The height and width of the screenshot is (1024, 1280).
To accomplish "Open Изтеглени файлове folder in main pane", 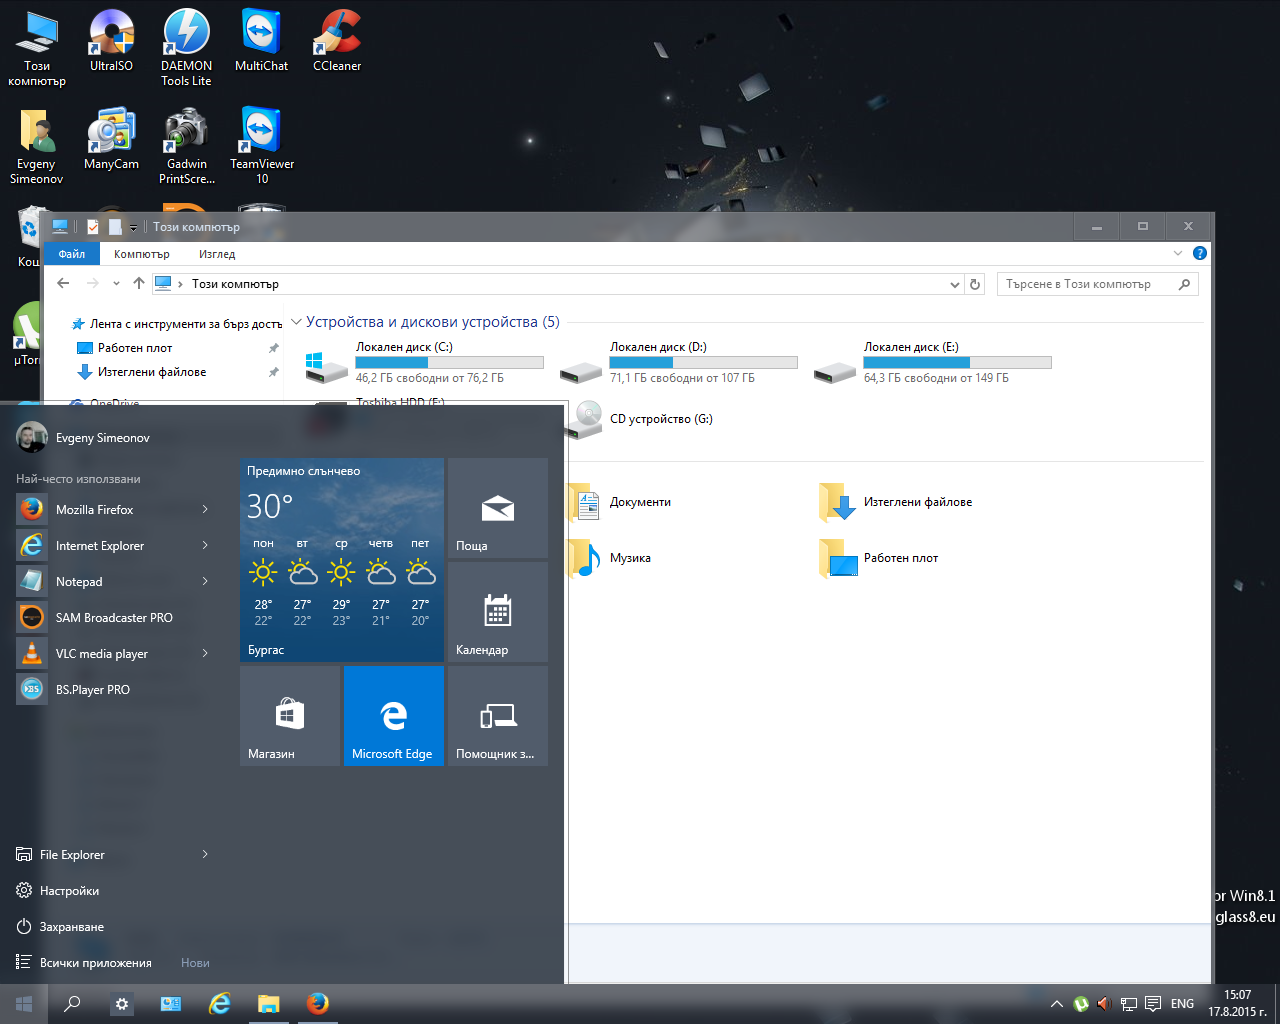I will click(896, 502).
